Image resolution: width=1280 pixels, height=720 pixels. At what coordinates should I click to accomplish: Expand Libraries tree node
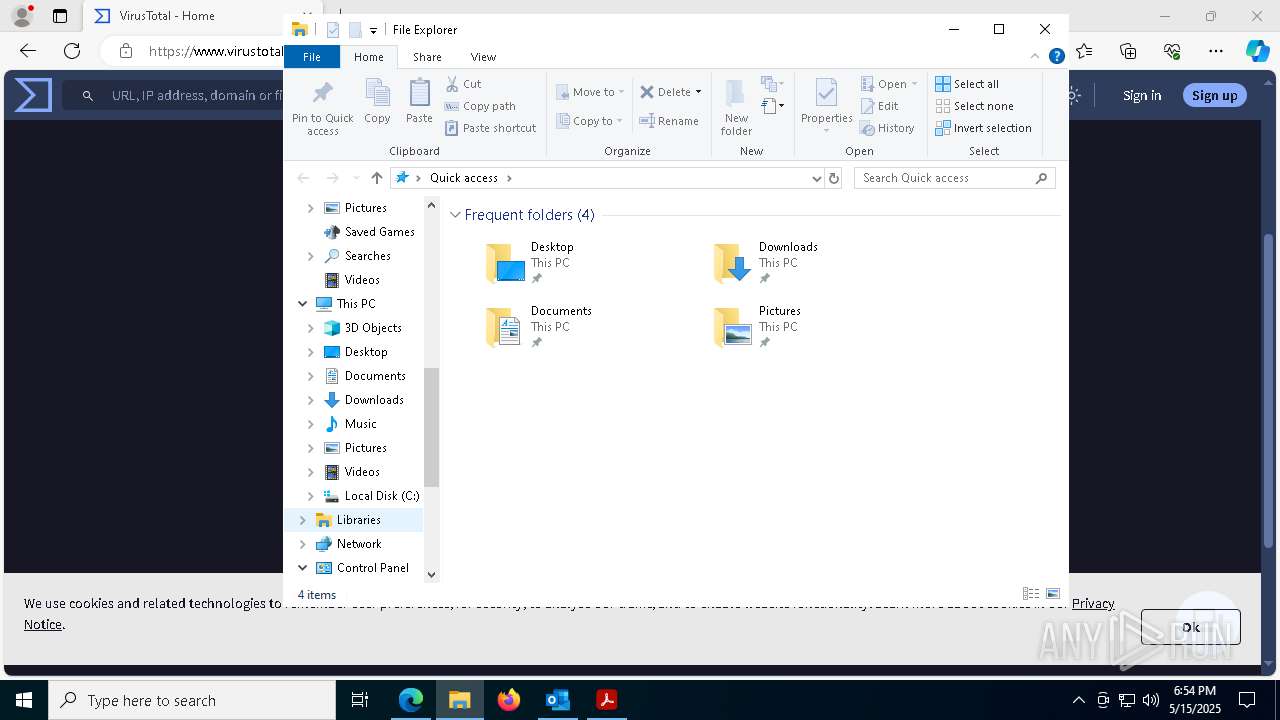303,520
